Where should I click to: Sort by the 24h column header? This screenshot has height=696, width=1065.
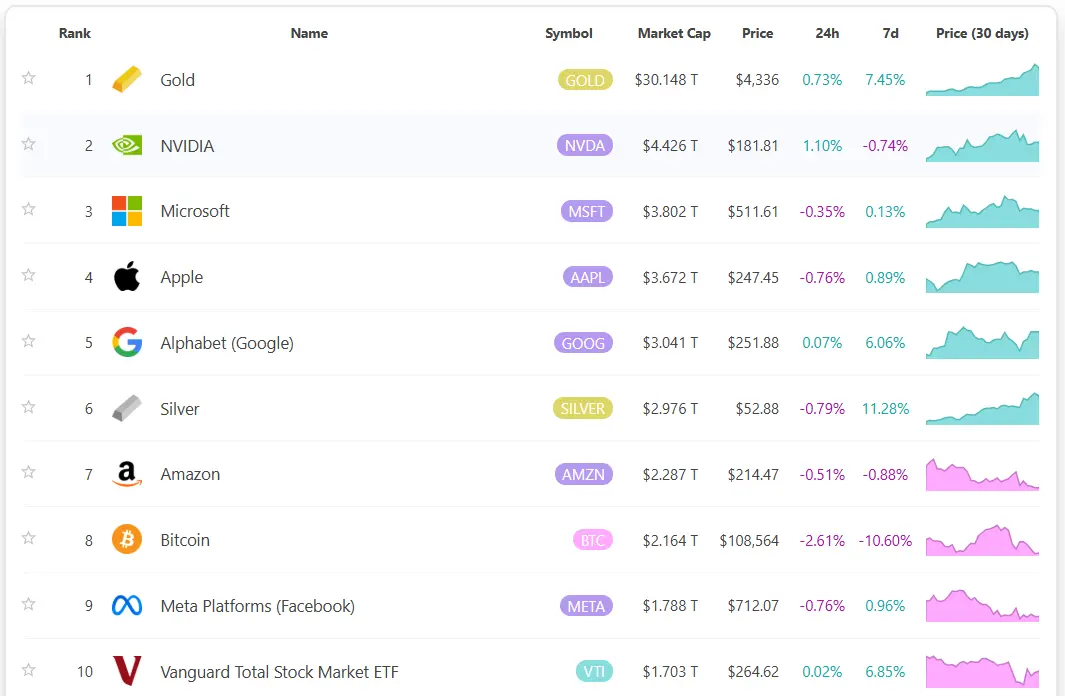coord(827,33)
